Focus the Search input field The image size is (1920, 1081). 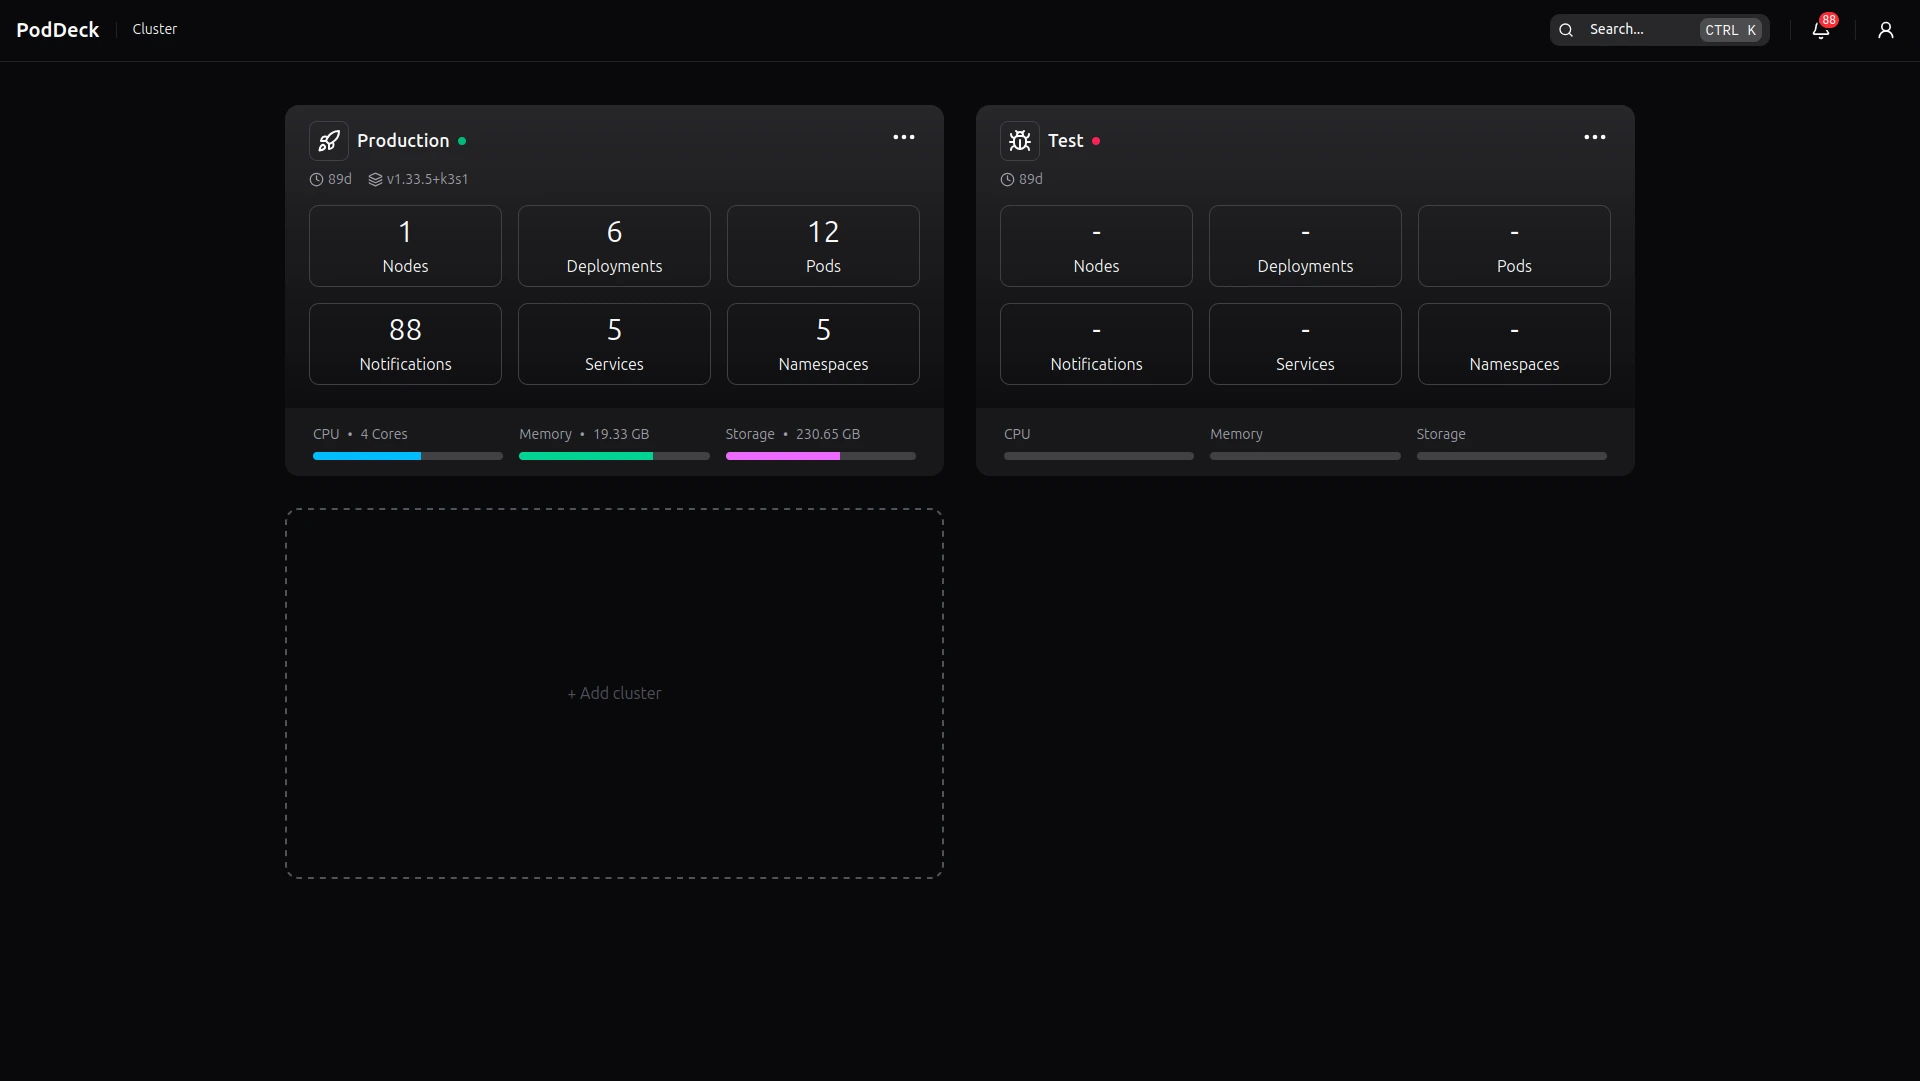tap(1640, 30)
